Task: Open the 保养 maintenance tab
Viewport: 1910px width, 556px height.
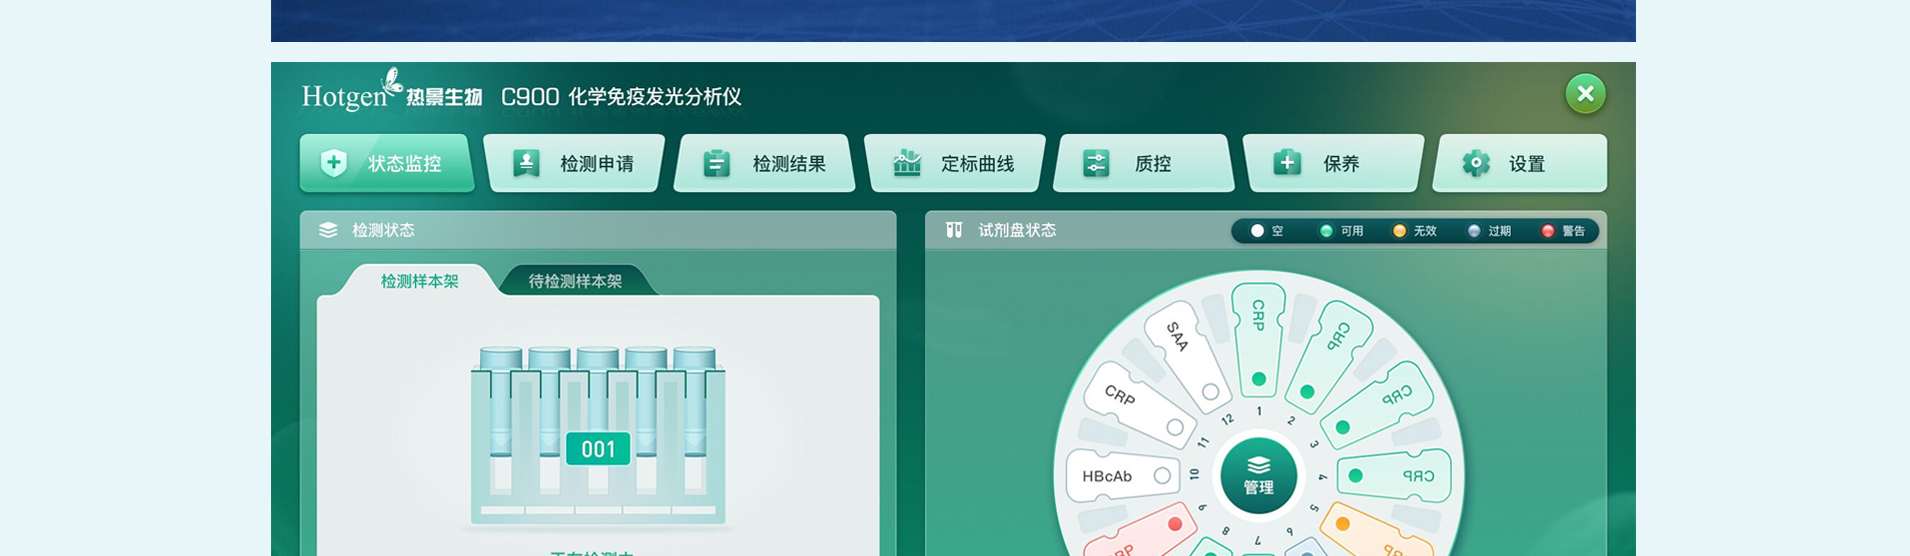Action: click(x=1333, y=163)
